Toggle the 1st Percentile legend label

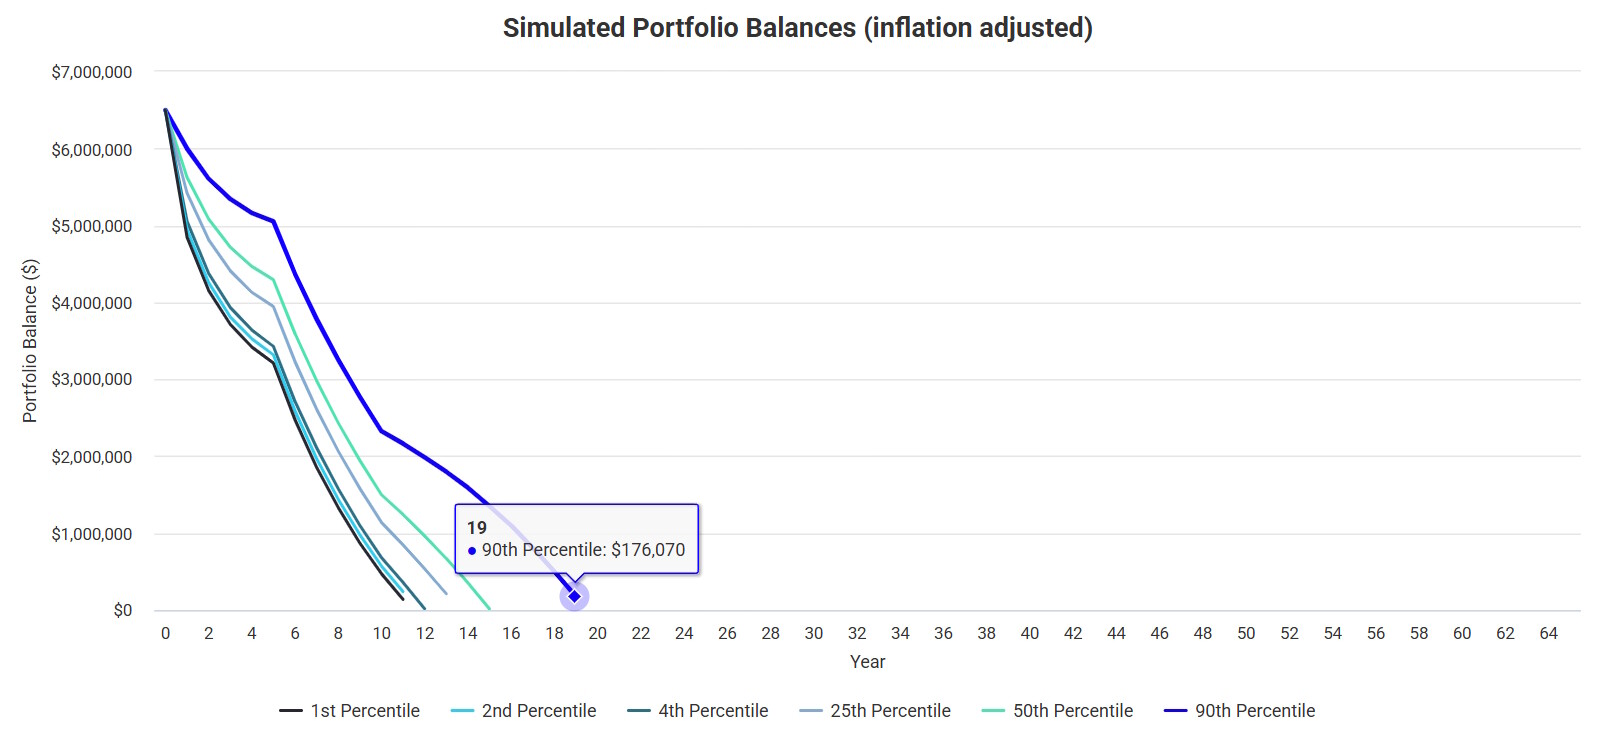click(365, 711)
